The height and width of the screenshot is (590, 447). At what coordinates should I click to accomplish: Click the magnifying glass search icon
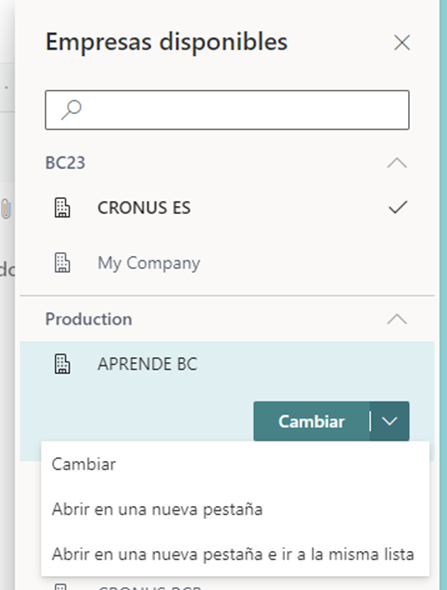coord(71,109)
